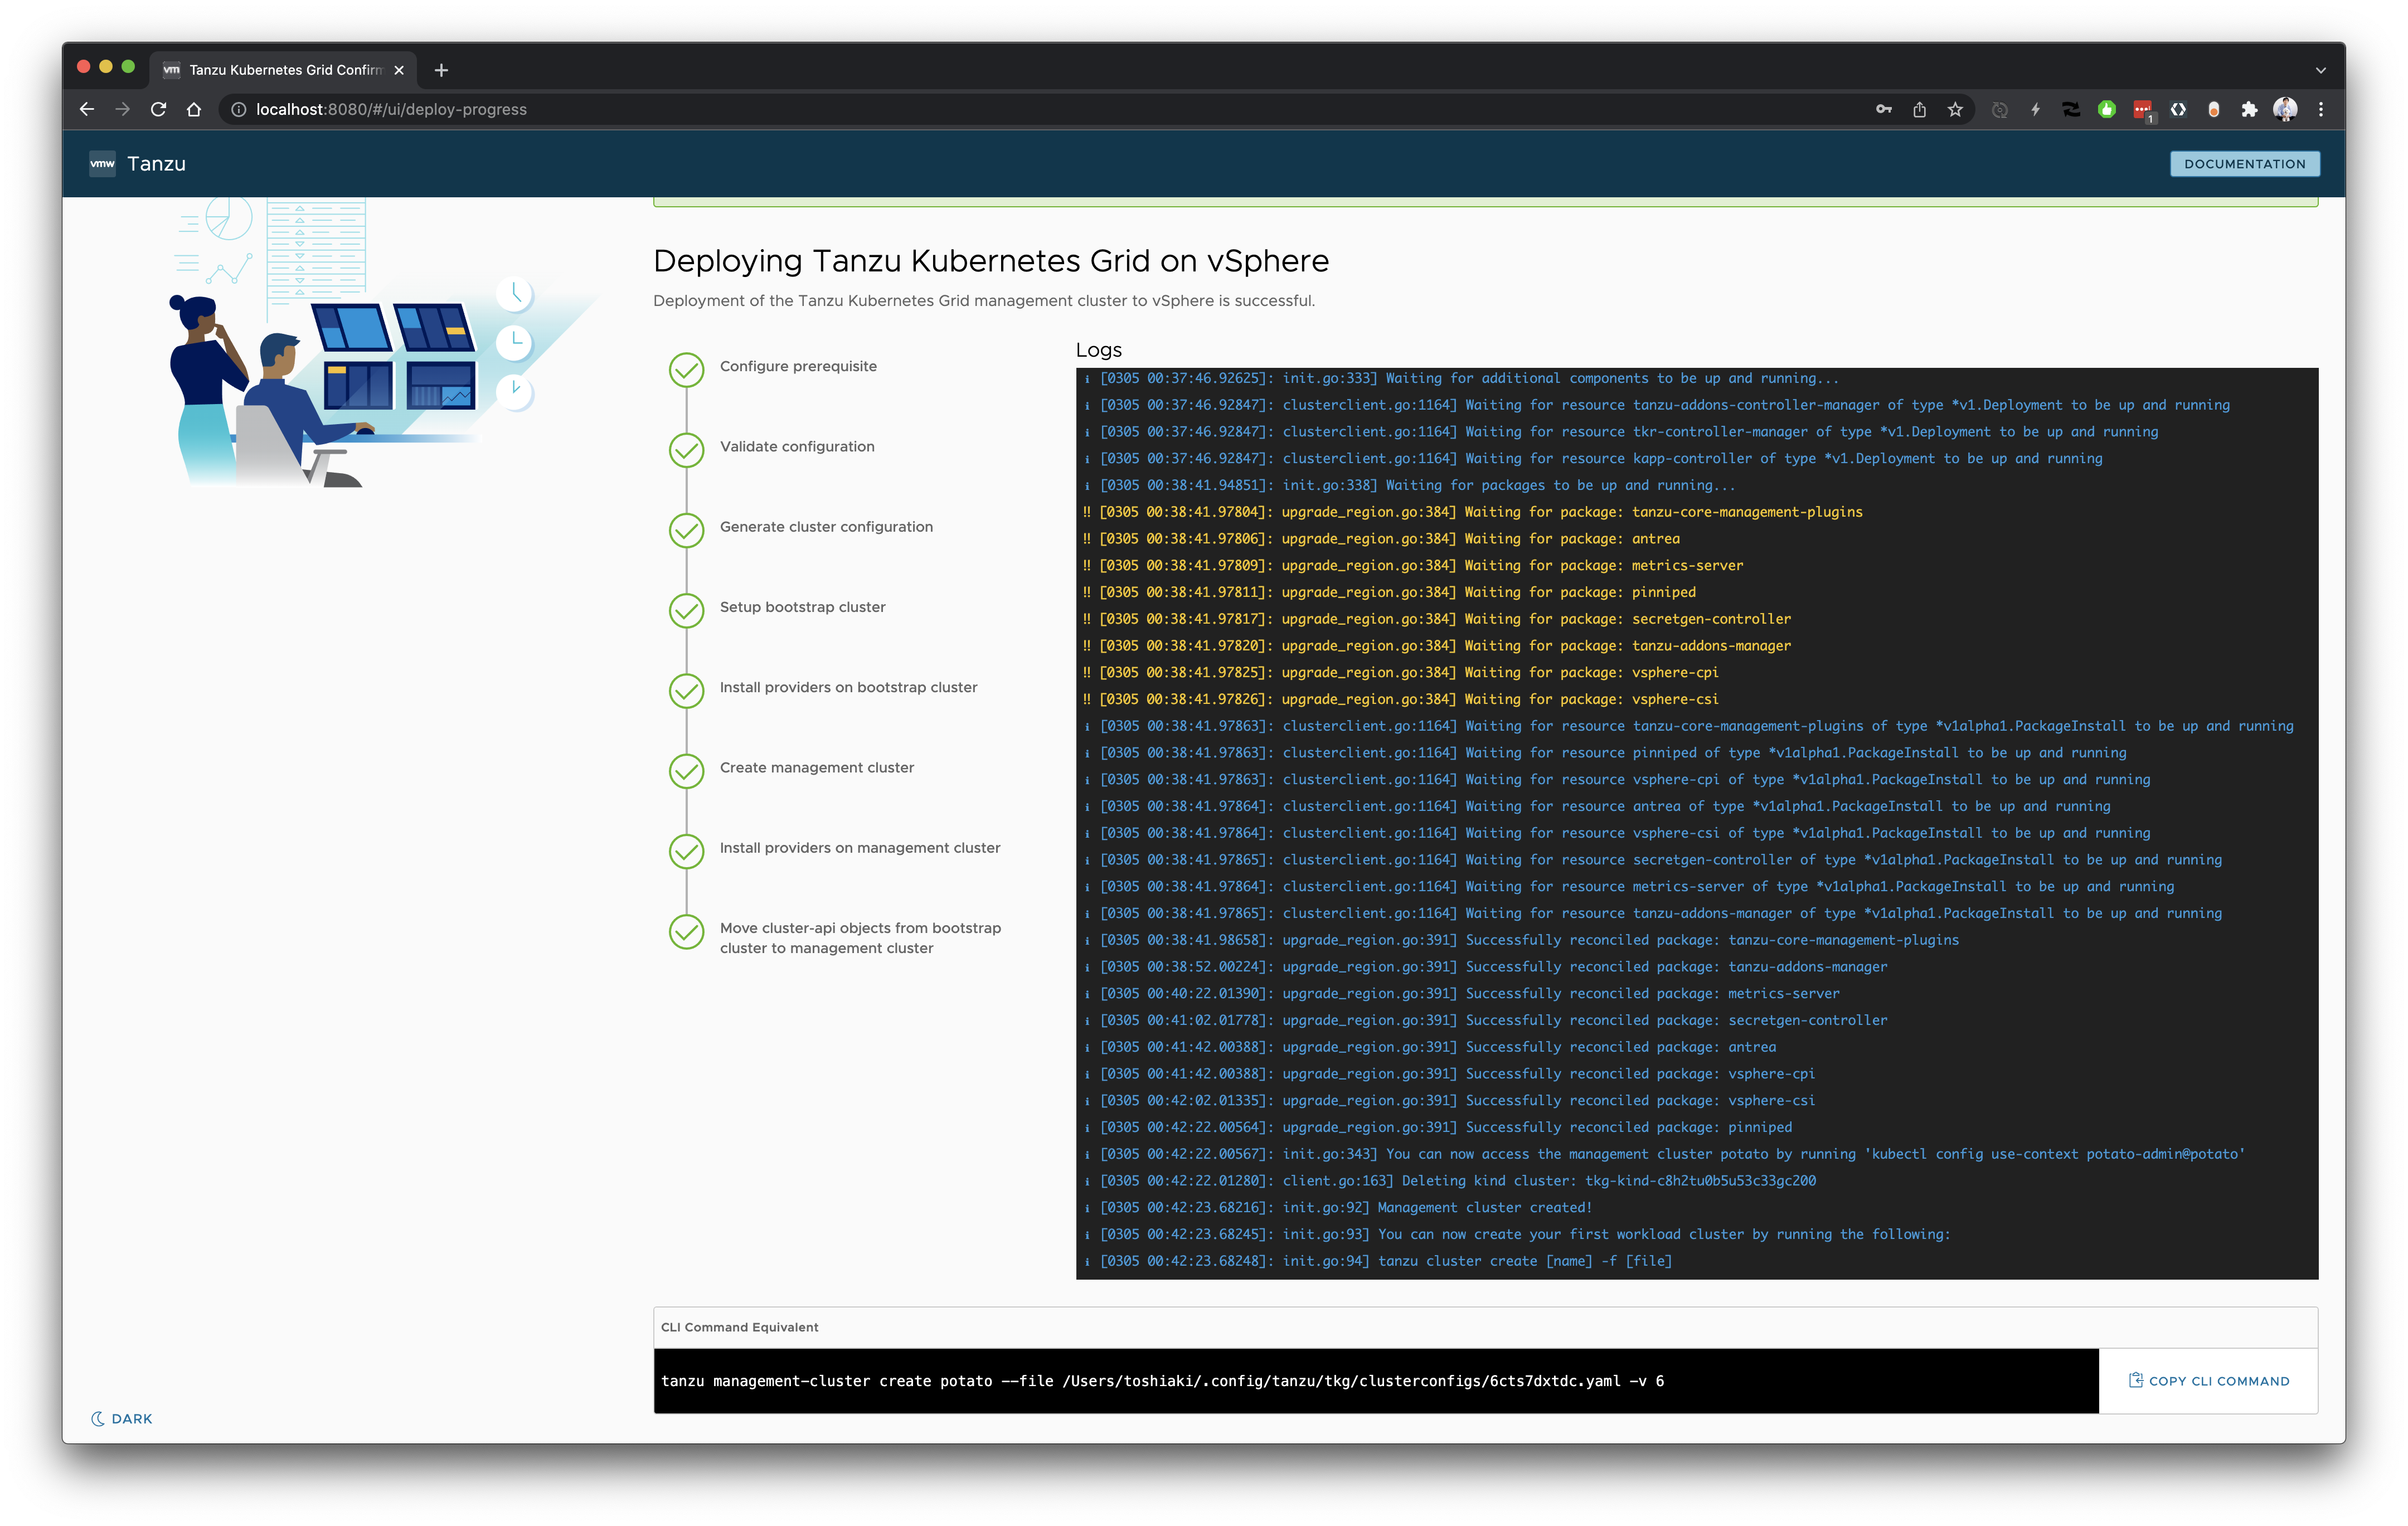Image resolution: width=2408 pixels, height=1526 pixels.
Task: Toggle DARK theme mode
Action: click(122, 1419)
